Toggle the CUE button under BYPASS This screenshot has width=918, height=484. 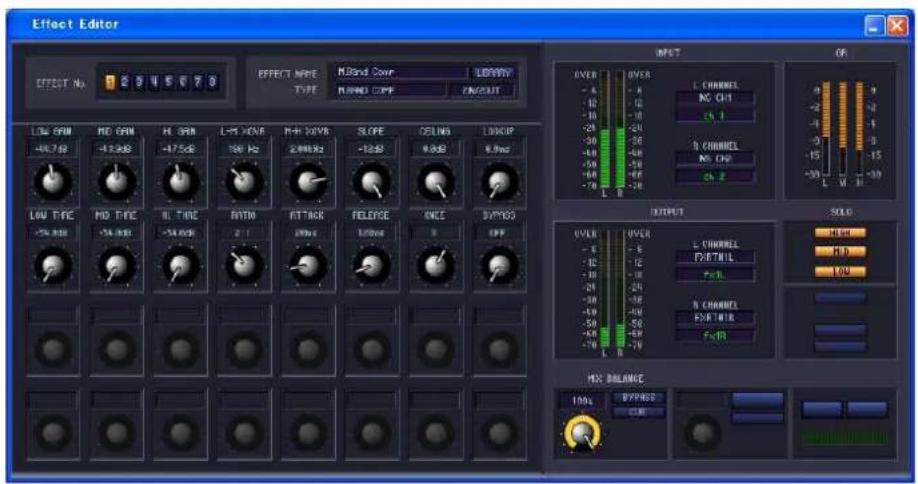(639, 412)
